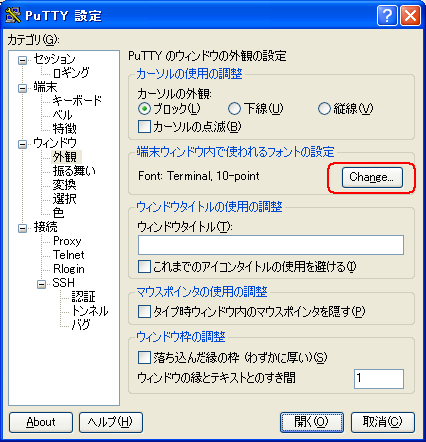Open the キーボード settings
426x442 pixels.
tap(77, 101)
